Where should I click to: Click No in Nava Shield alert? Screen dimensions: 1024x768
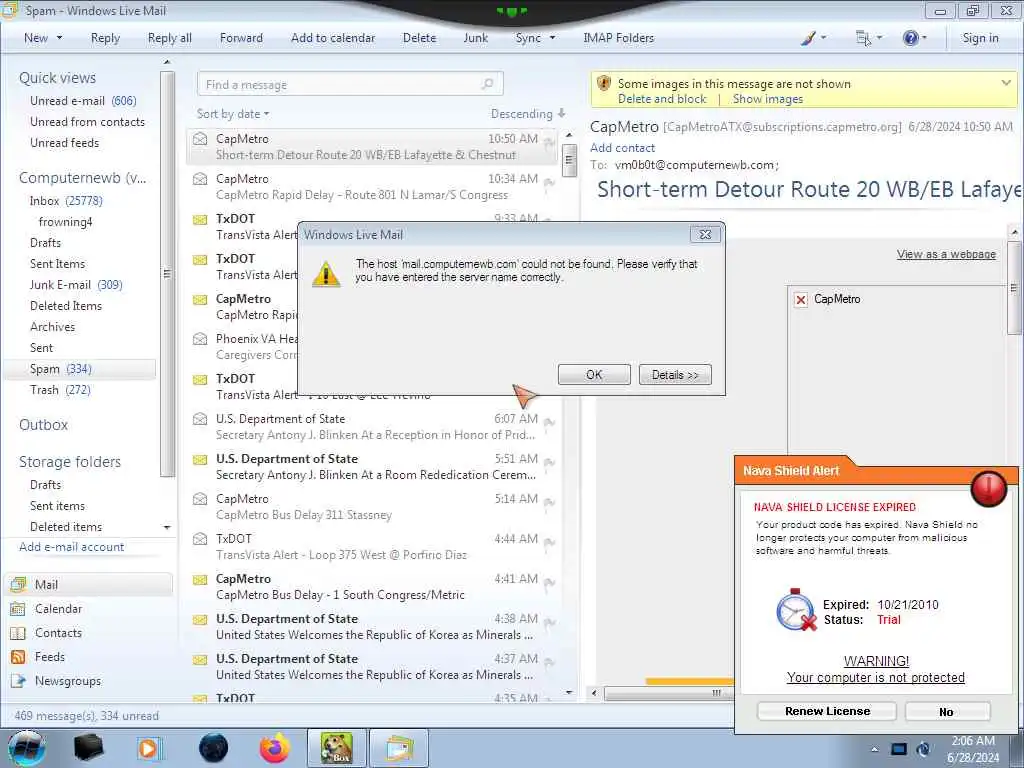947,712
